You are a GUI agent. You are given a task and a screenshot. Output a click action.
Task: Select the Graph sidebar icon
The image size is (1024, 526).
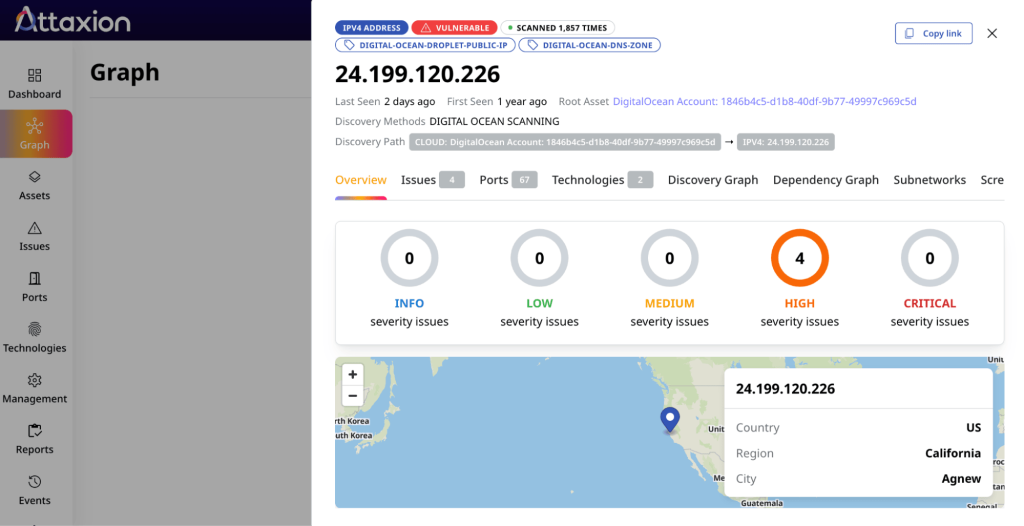tap(35, 125)
